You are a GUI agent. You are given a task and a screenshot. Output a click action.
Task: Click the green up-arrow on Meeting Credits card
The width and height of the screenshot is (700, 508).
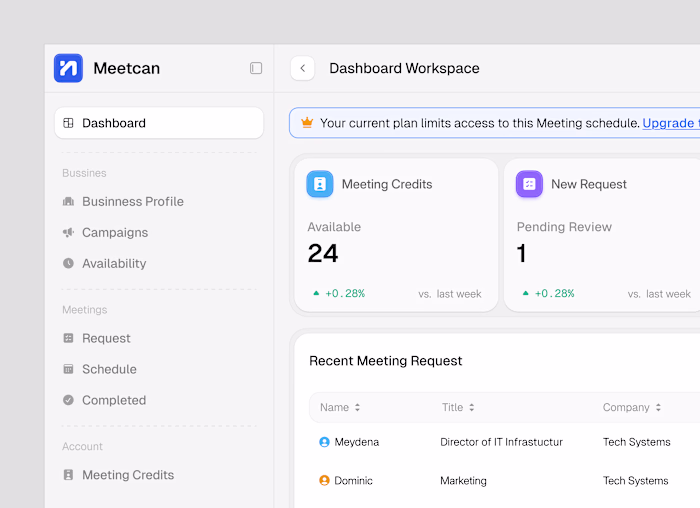click(x=316, y=293)
